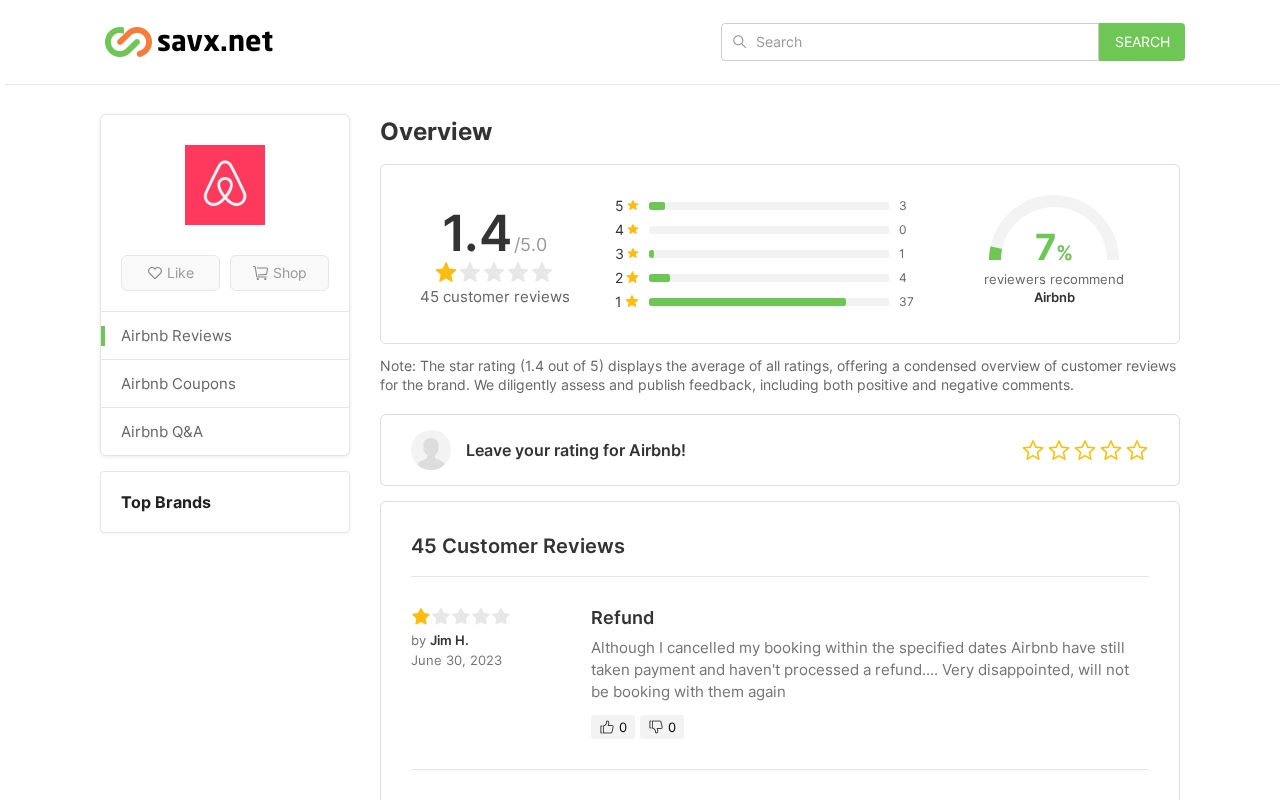Click the green SEARCH button
Viewport: 1280px width, 800px height.
coord(1142,42)
